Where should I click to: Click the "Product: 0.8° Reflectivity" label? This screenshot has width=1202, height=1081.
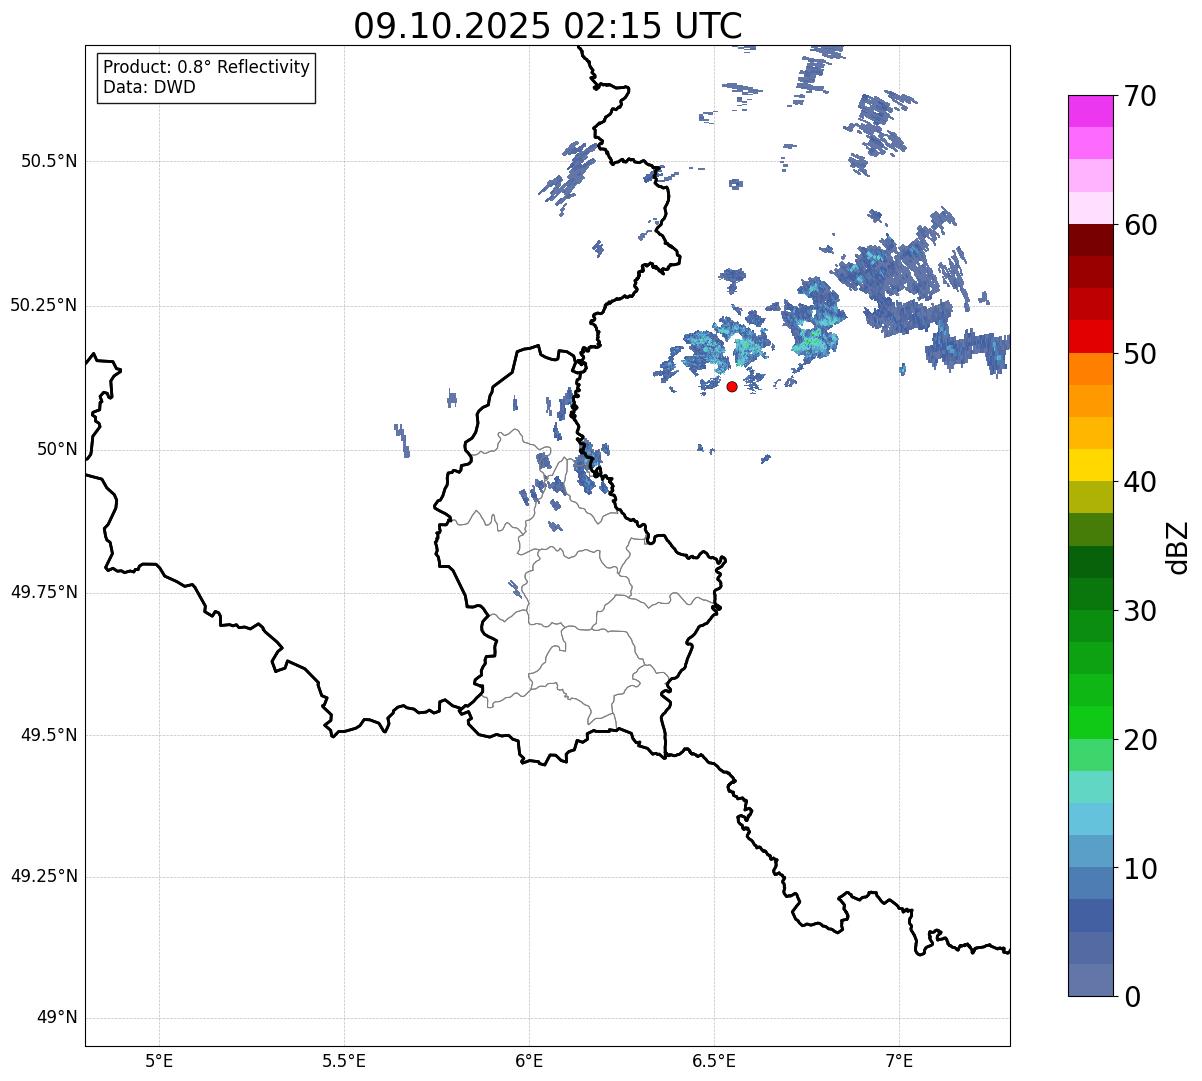207,67
